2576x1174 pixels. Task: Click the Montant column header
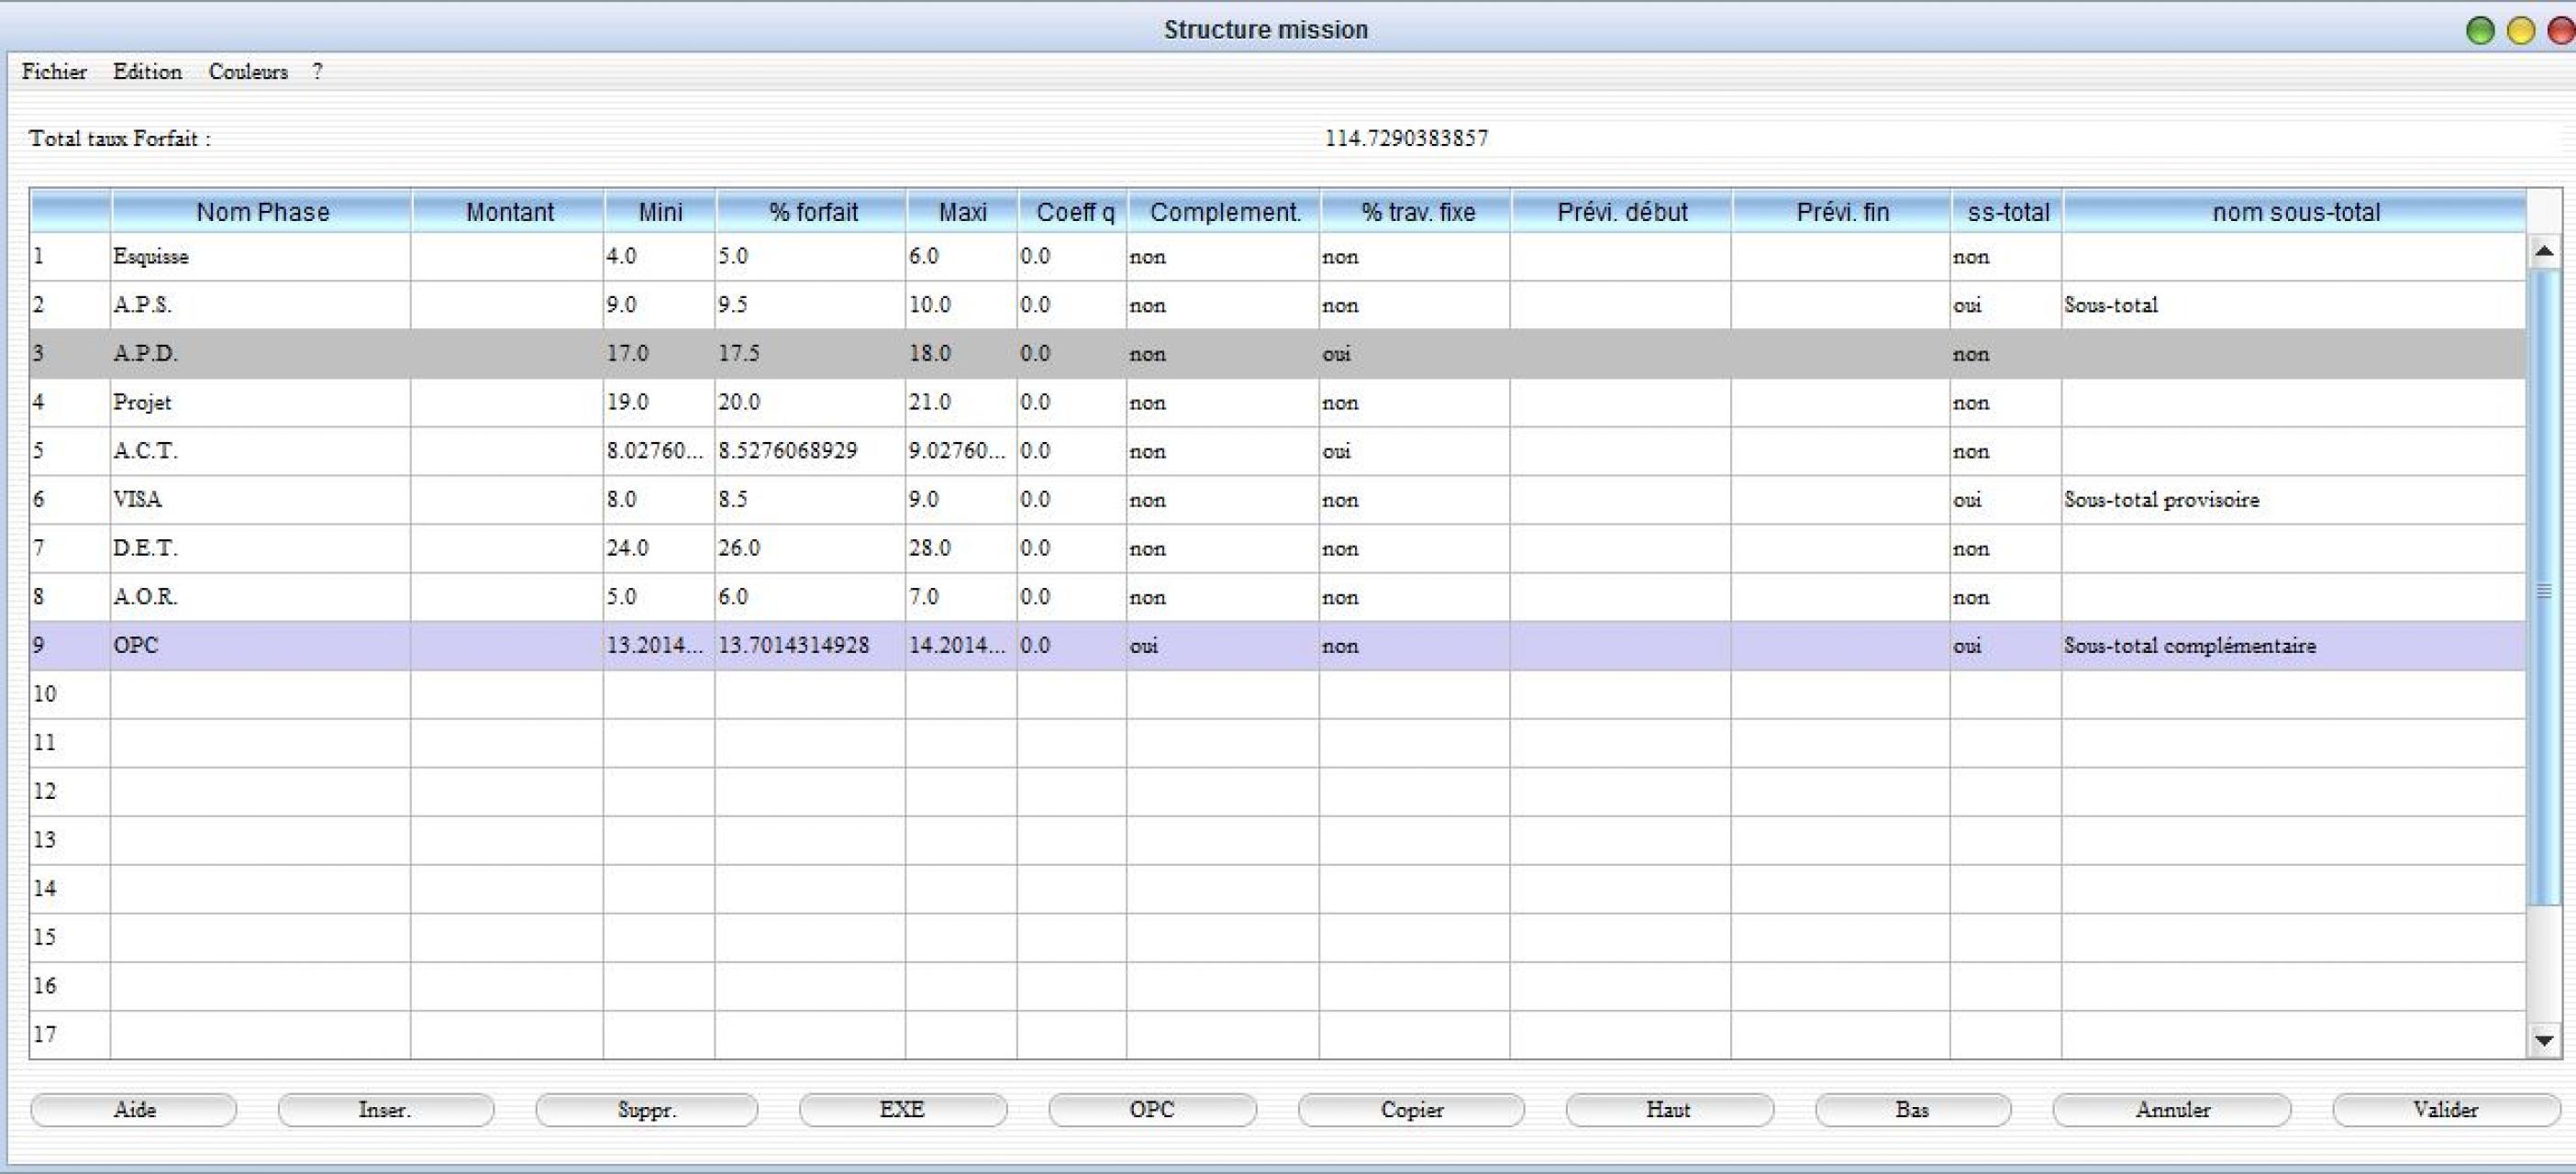509,212
